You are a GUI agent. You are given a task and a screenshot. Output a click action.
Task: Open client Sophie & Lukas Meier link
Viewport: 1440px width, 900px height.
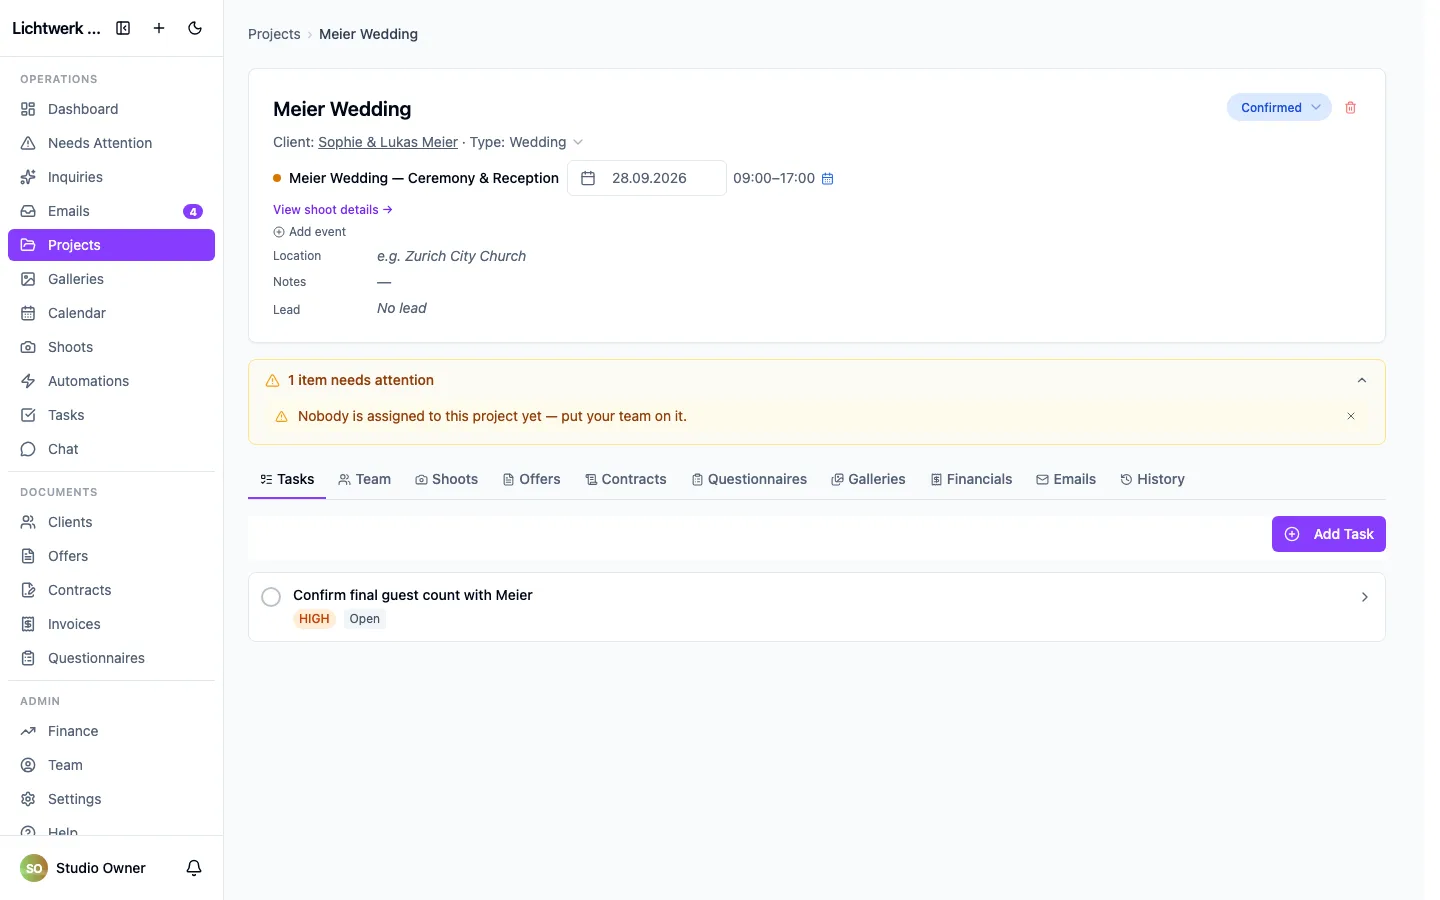coord(388,142)
